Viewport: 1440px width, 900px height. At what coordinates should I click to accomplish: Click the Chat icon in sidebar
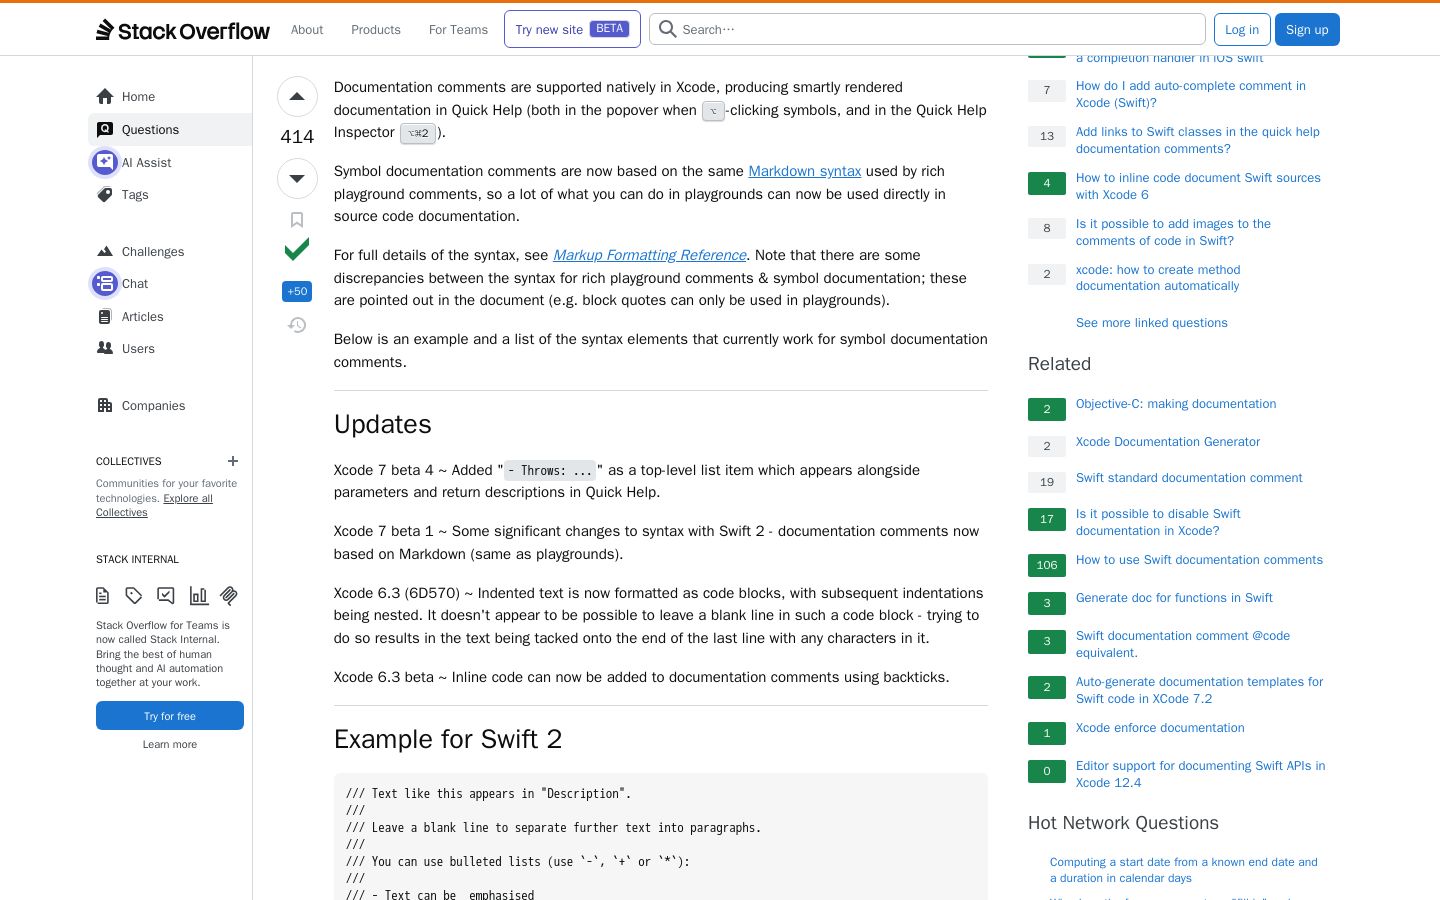pyautogui.click(x=105, y=284)
